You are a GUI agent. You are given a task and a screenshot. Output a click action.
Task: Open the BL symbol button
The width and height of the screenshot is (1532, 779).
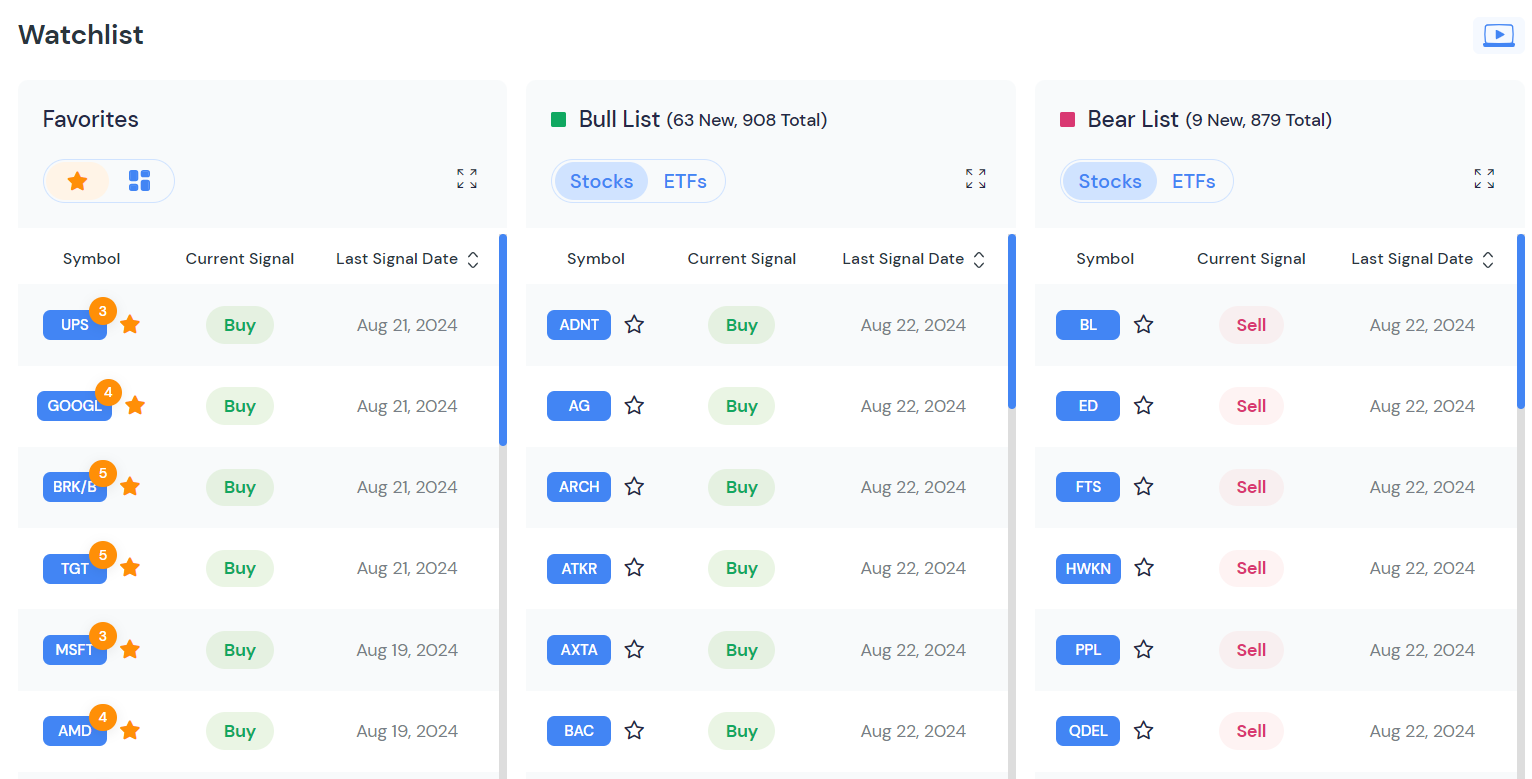[x=1088, y=325]
